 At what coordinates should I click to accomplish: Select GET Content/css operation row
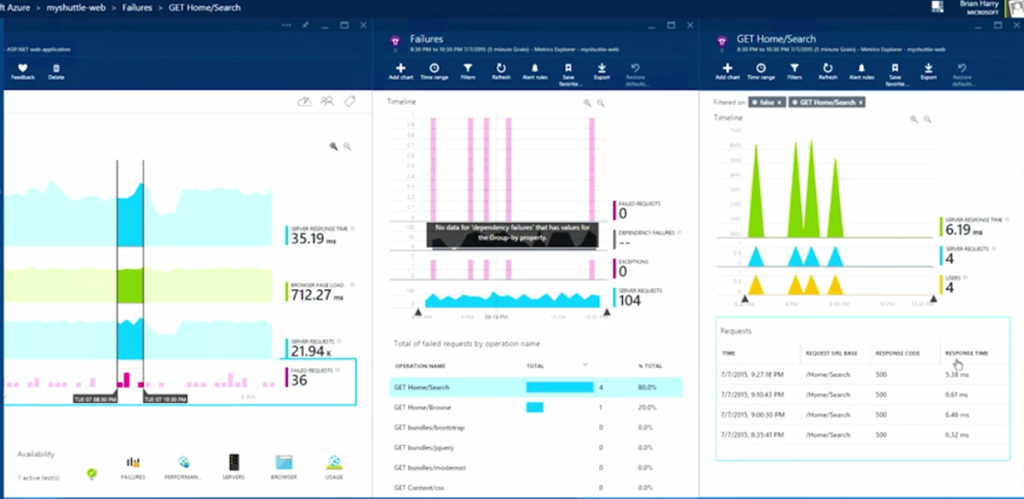pyautogui.click(x=536, y=488)
